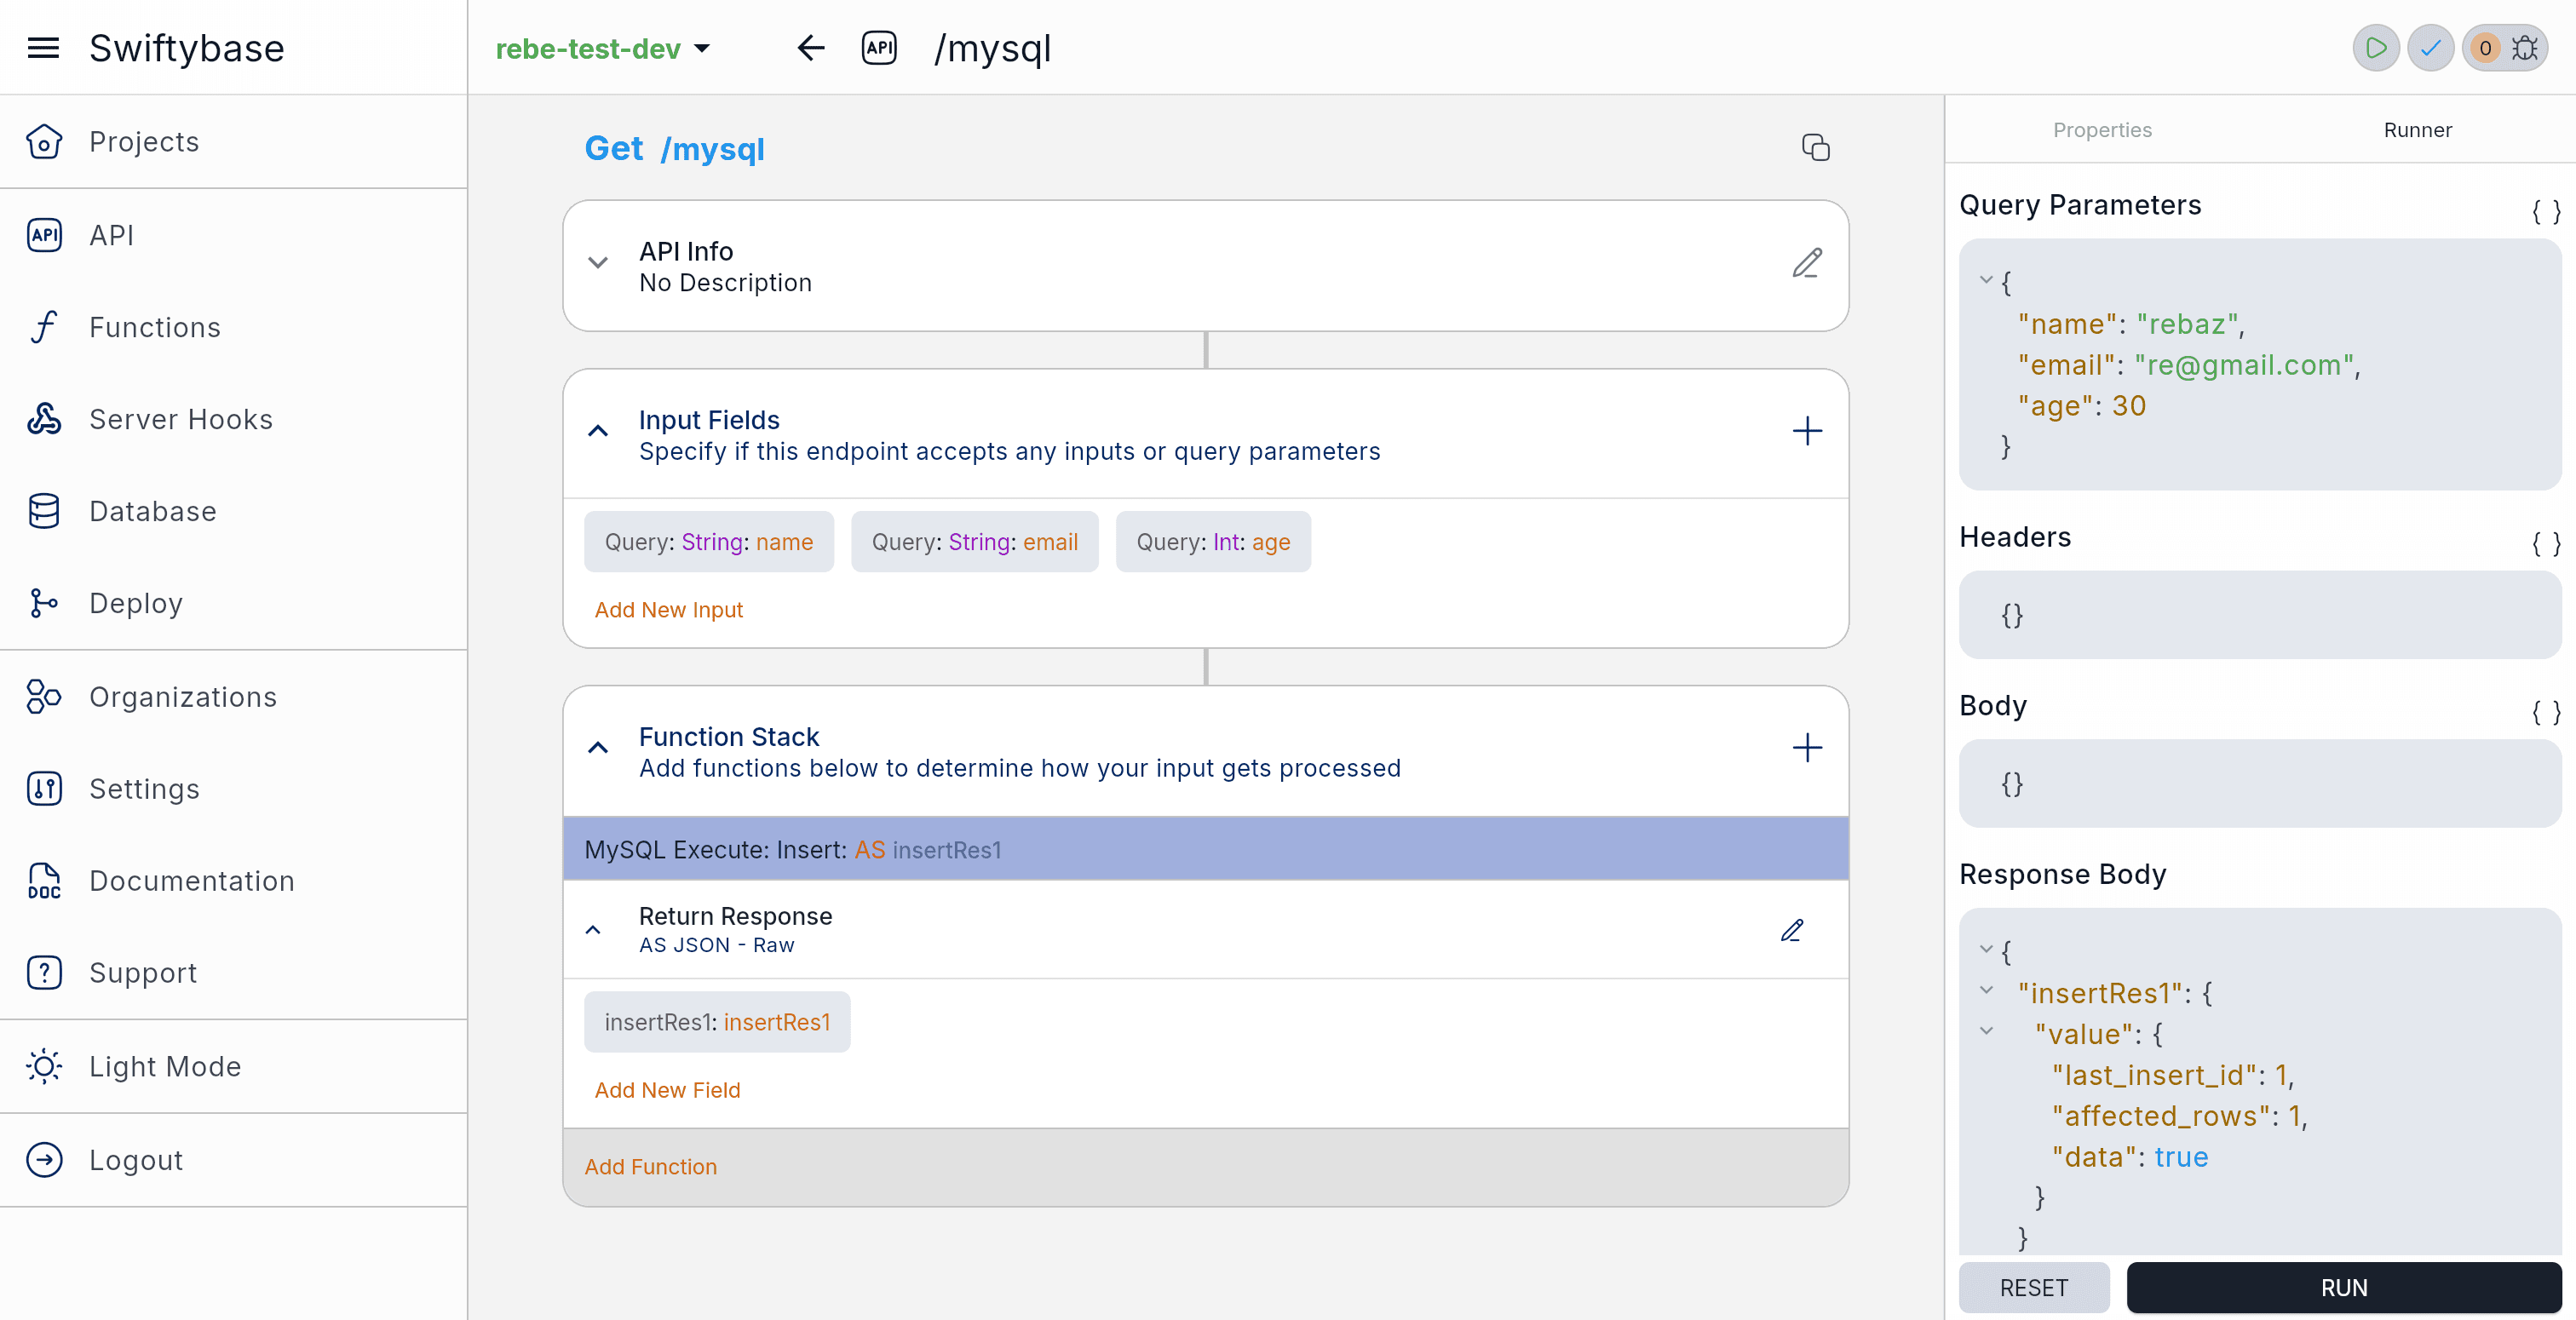The image size is (2576, 1320).
Task: Add input with Input Fields plus icon
Action: [1807, 431]
